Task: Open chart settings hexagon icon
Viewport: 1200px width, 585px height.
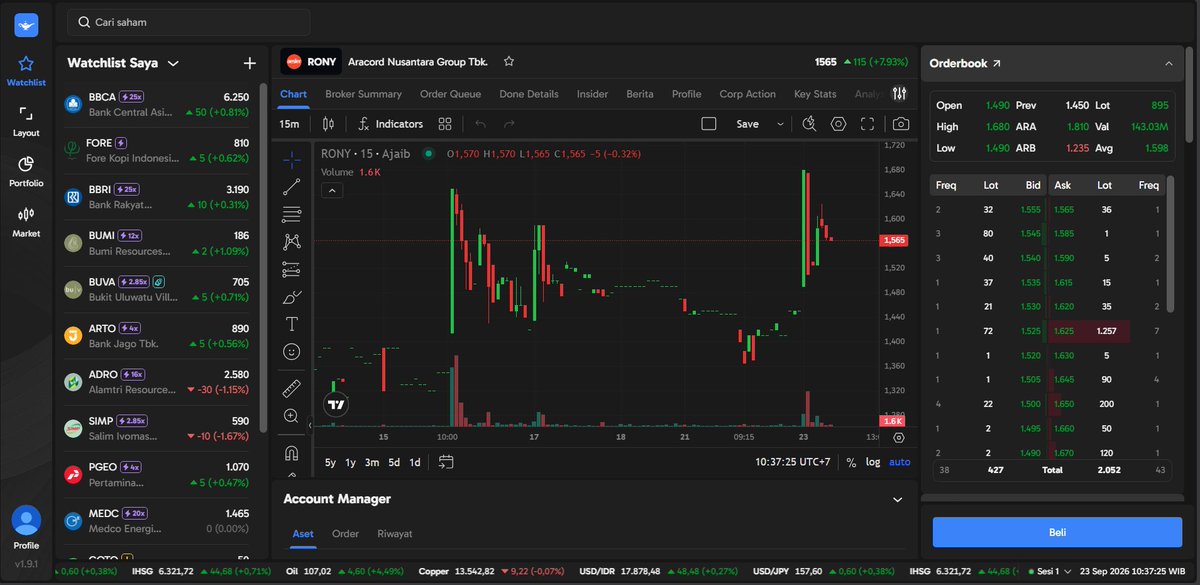Action: click(838, 124)
